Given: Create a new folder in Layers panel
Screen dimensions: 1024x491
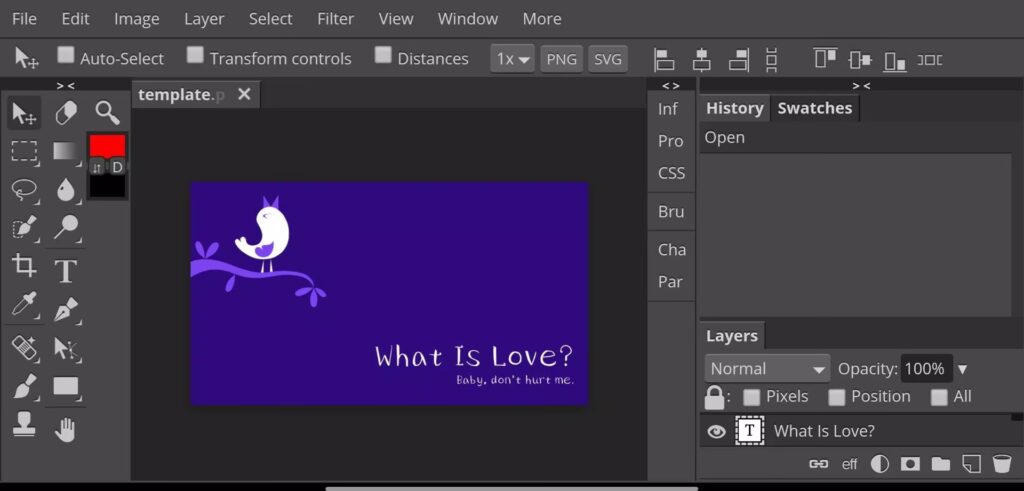Looking at the screenshot, I should (940, 464).
